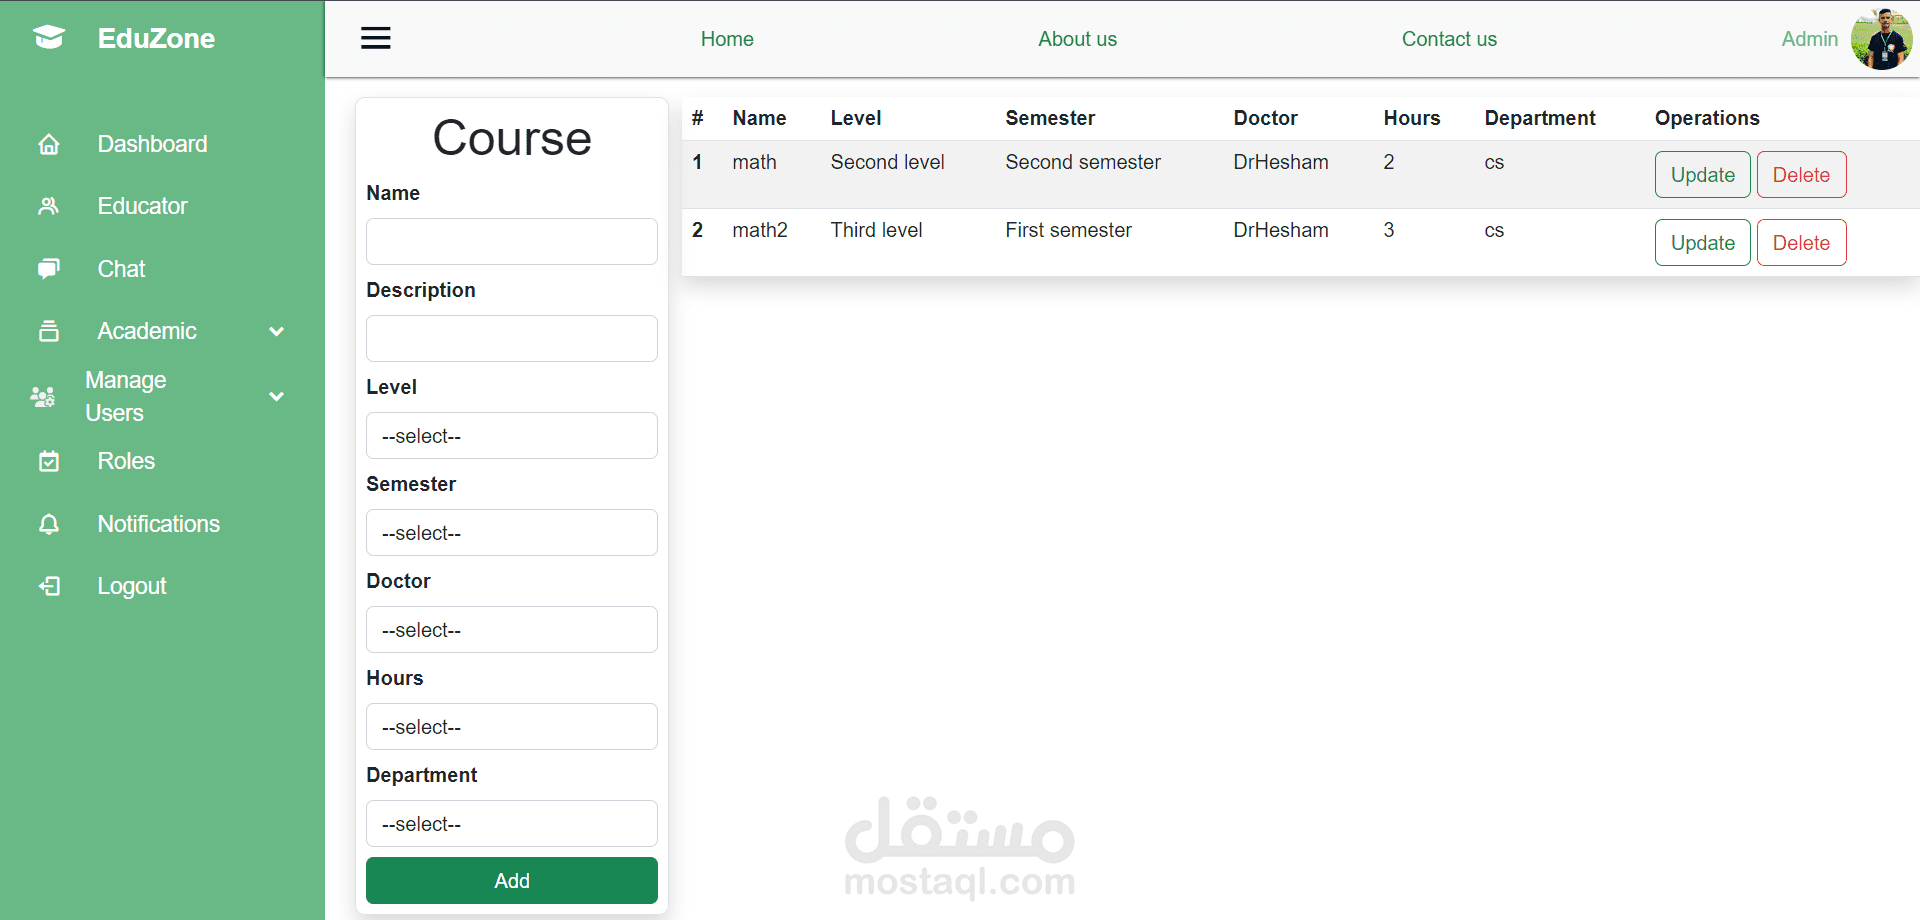Select the 'First semester' cell

(x=1068, y=230)
